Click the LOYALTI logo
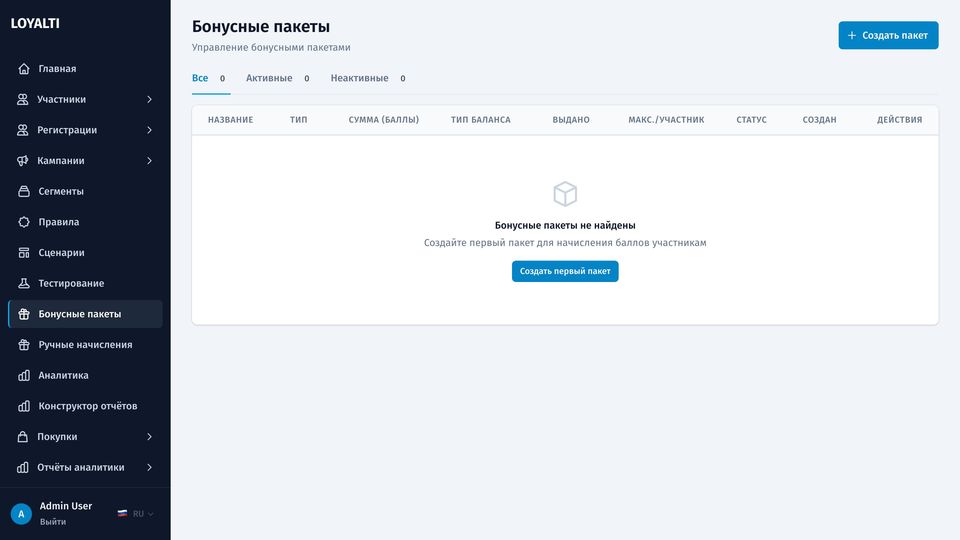Screen dimensions: 960x540 click(x=35, y=23)
